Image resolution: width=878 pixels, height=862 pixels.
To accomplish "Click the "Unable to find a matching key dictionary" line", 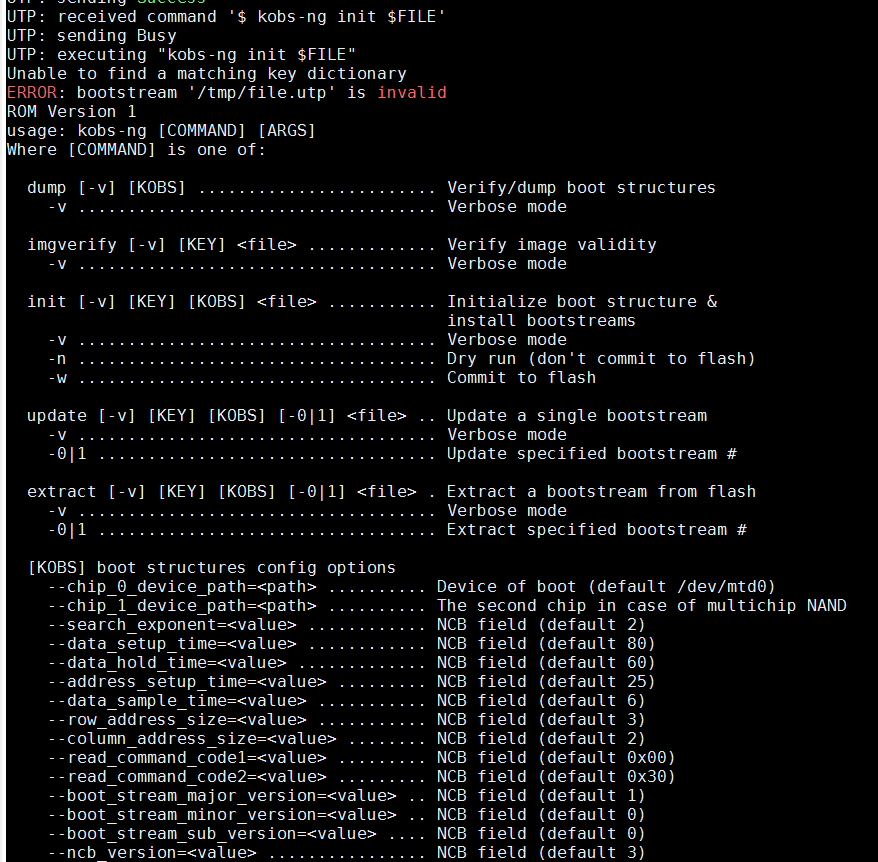I will tap(206, 74).
